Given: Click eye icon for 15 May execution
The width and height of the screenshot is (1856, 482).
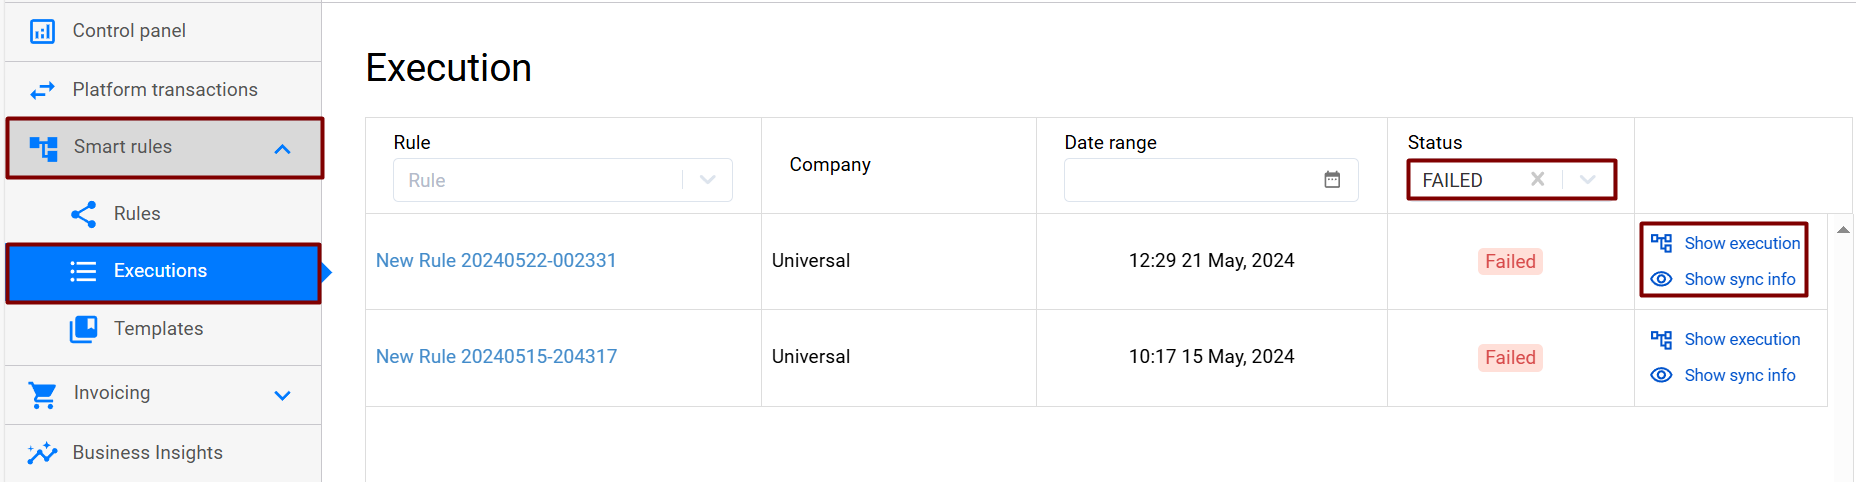Looking at the screenshot, I should click(1661, 375).
